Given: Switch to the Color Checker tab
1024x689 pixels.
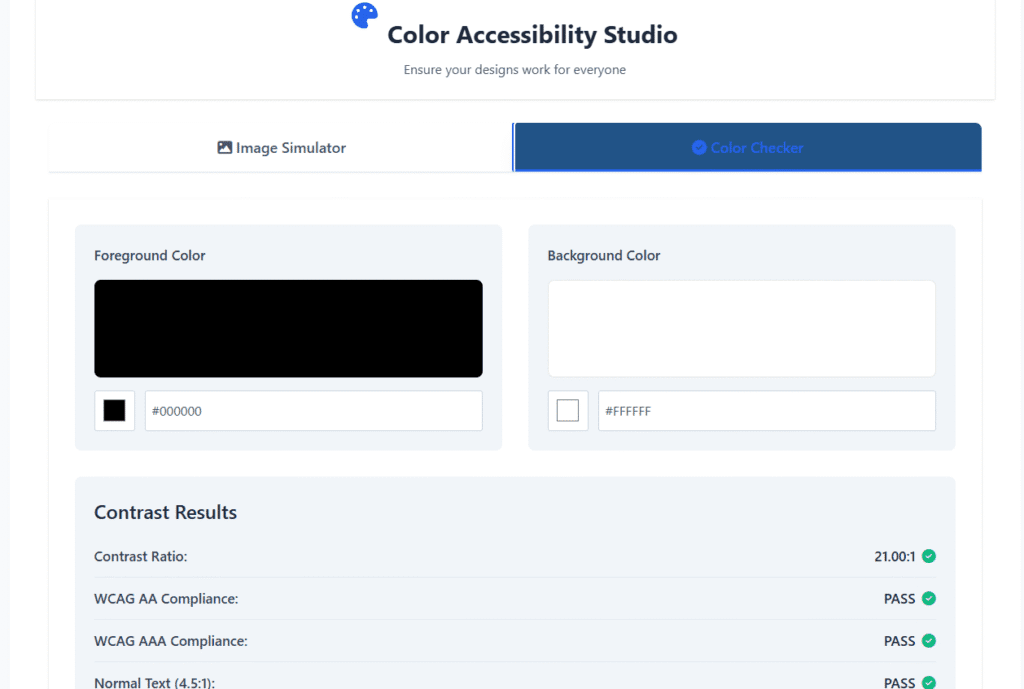Looking at the screenshot, I should click(x=747, y=147).
